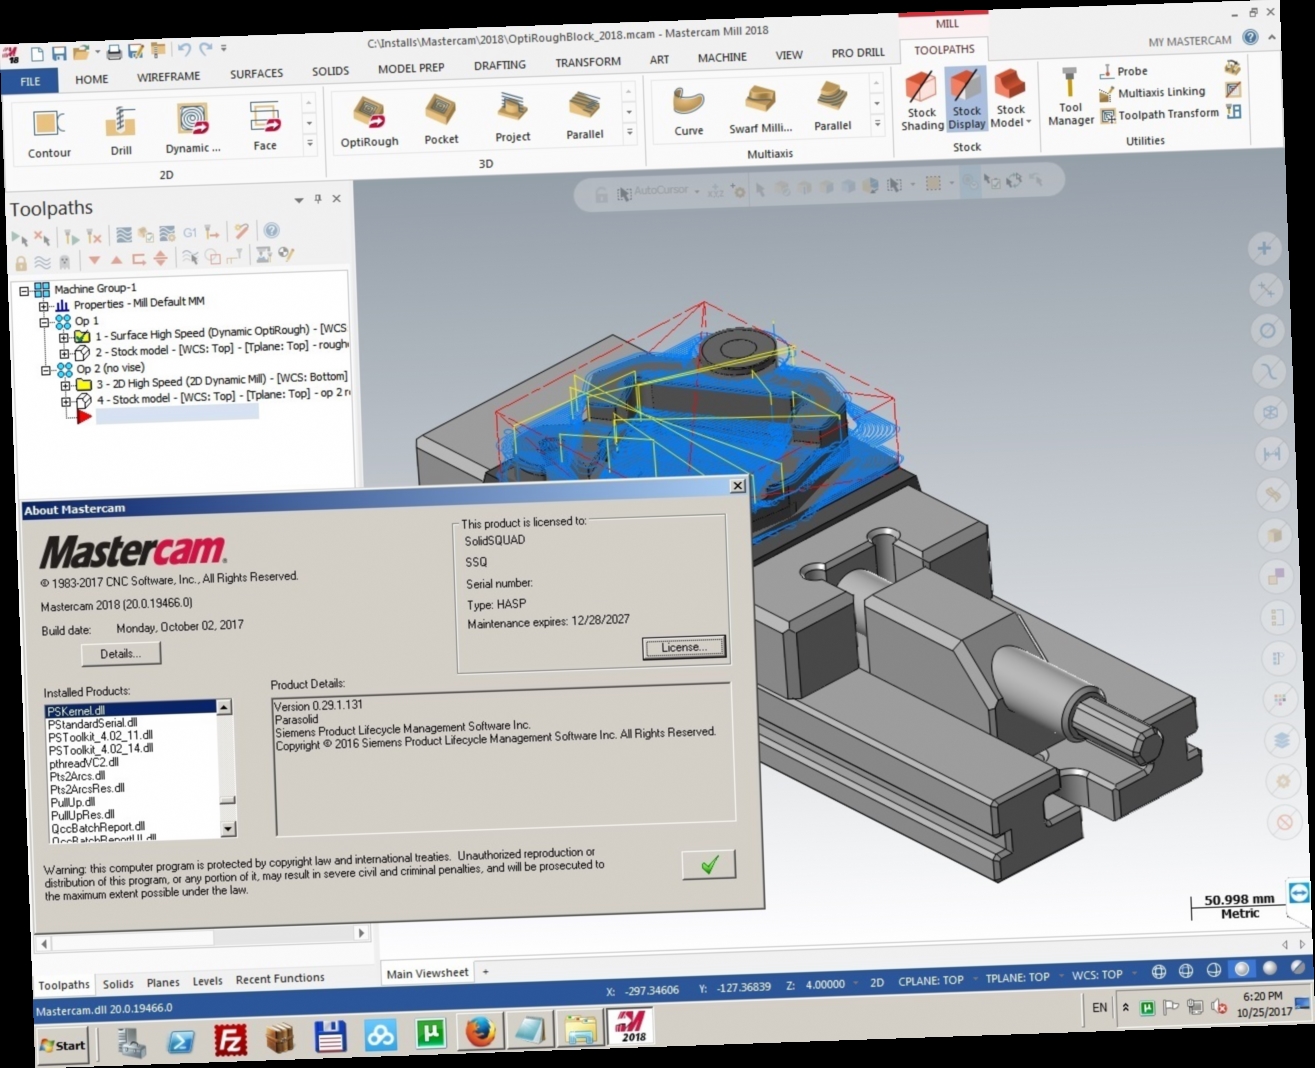Viewport: 1315px width, 1068px height.
Task: Collapse the Op 1 toolpath group
Action: pyautogui.click(x=44, y=322)
